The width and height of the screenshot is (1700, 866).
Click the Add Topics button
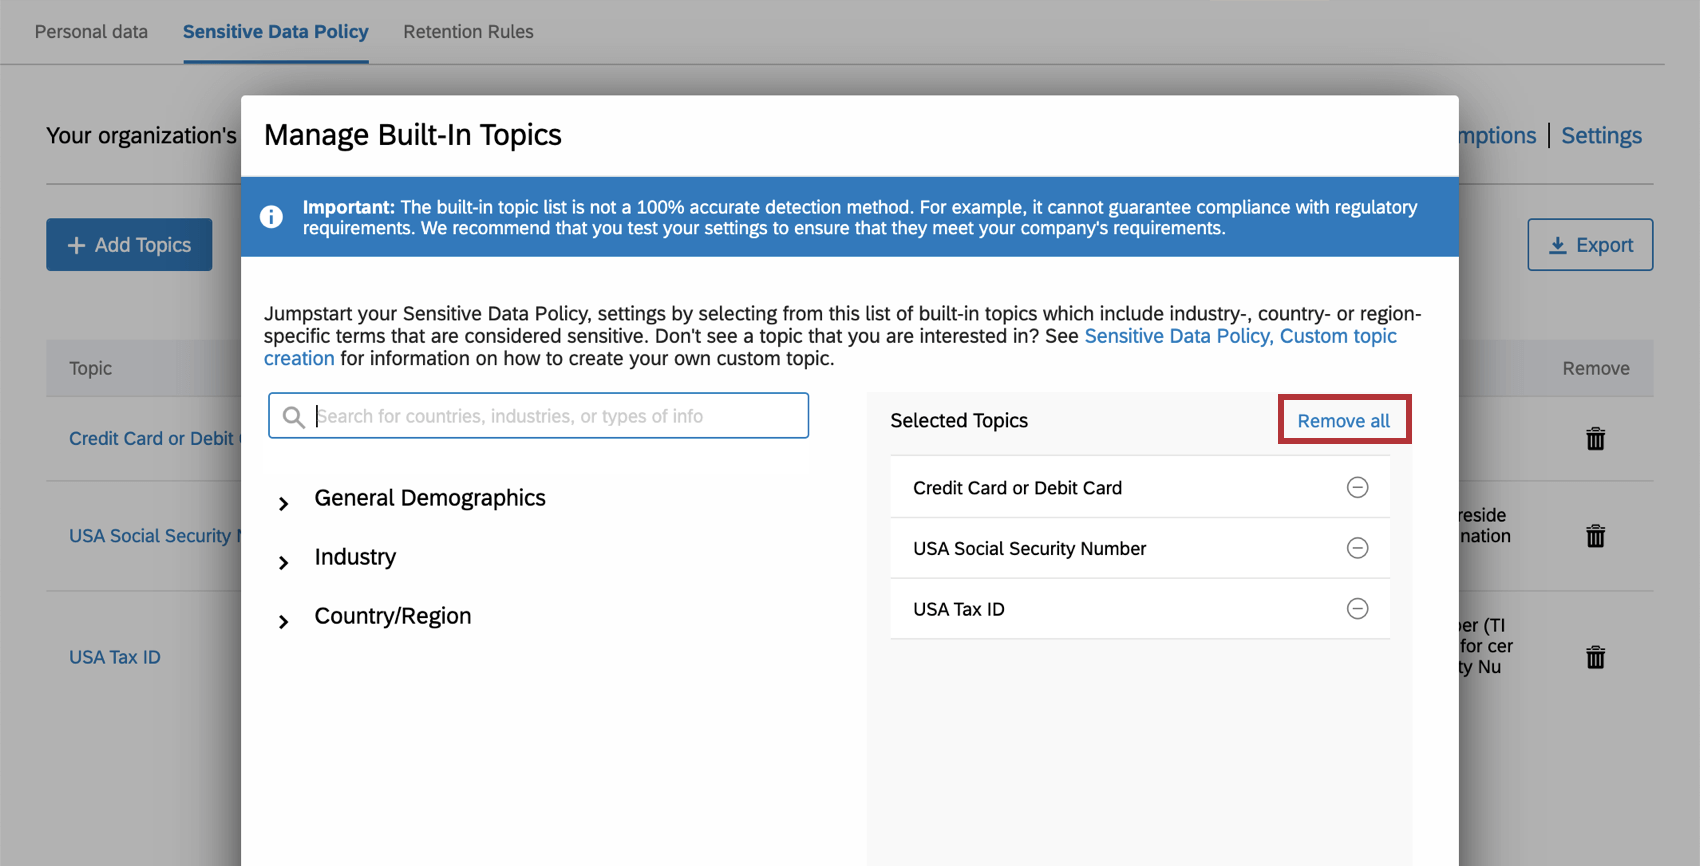(x=129, y=245)
